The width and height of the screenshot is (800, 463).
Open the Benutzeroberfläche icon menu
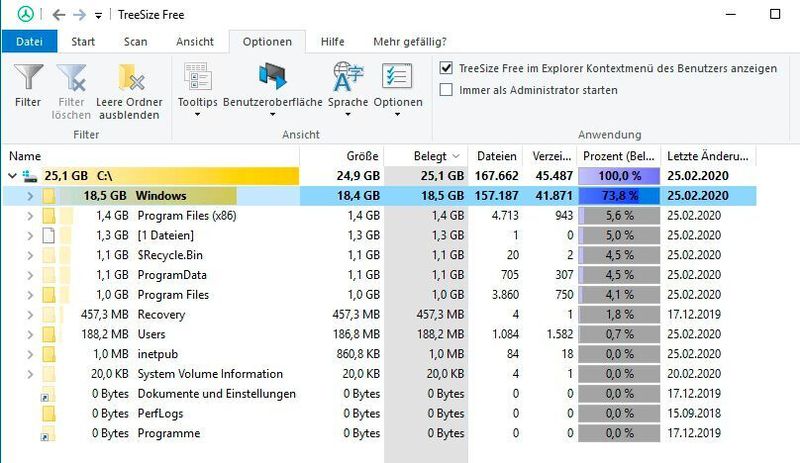coord(272,77)
